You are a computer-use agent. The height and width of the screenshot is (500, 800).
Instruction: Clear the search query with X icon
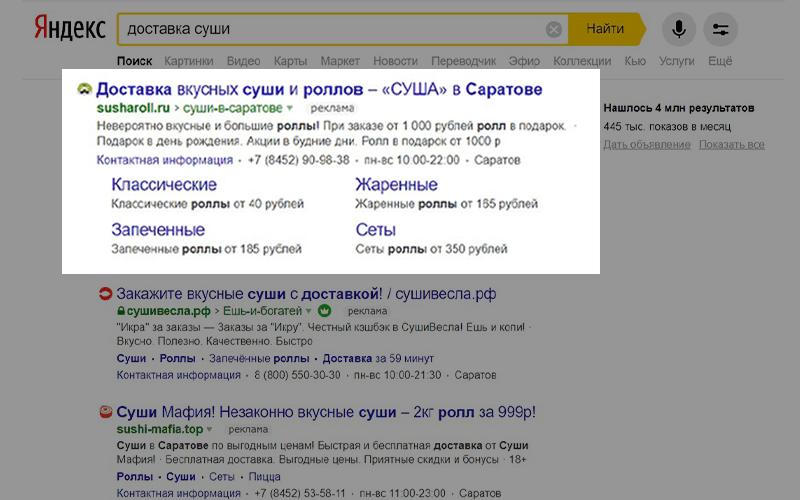point(554,29)
